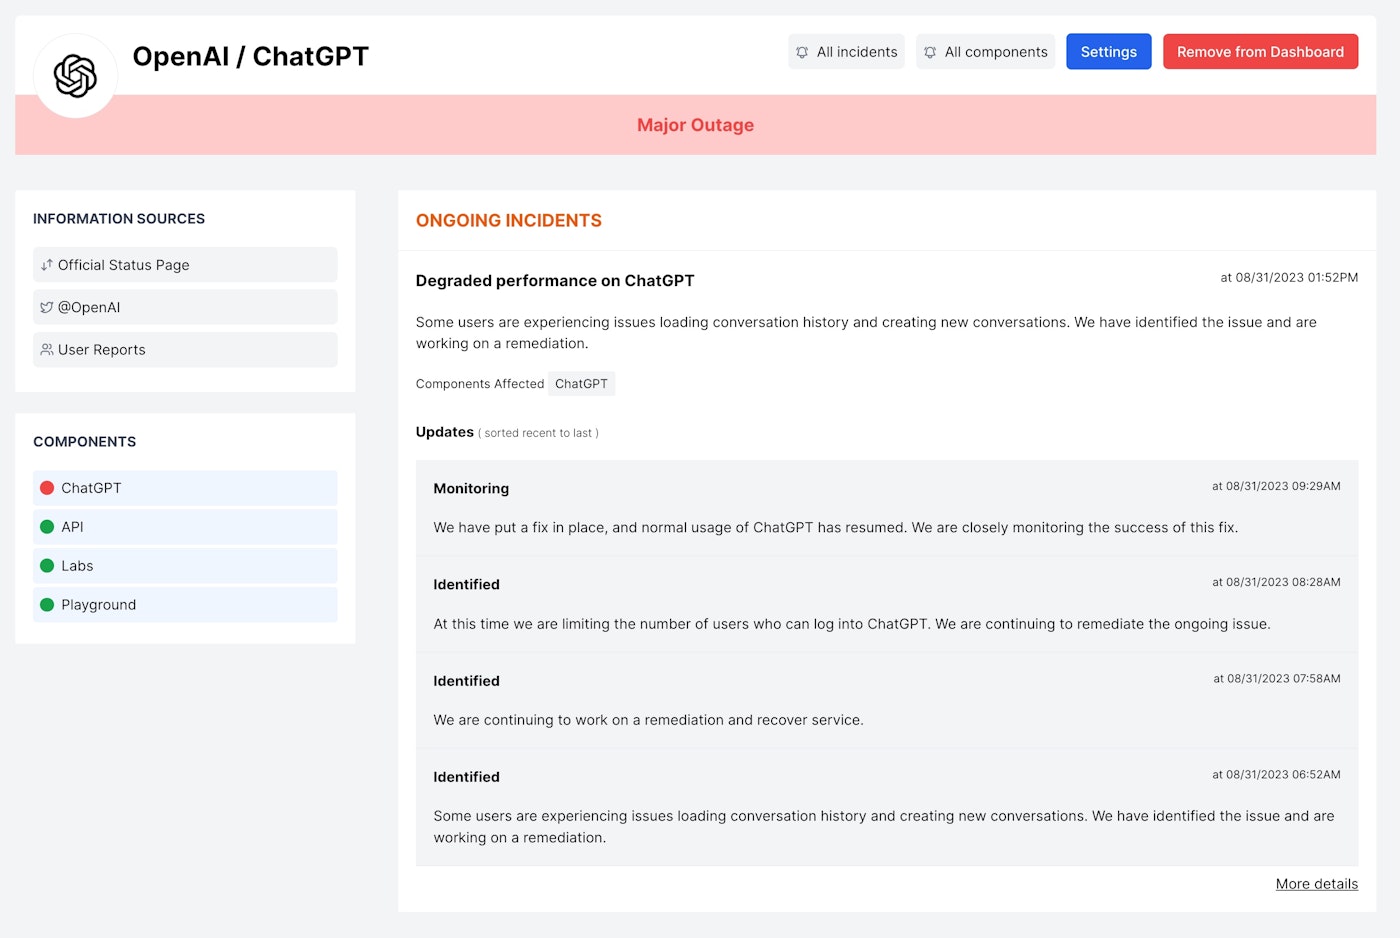Click the green status dot for API
1400x938 pixels.
click(47, 527)
